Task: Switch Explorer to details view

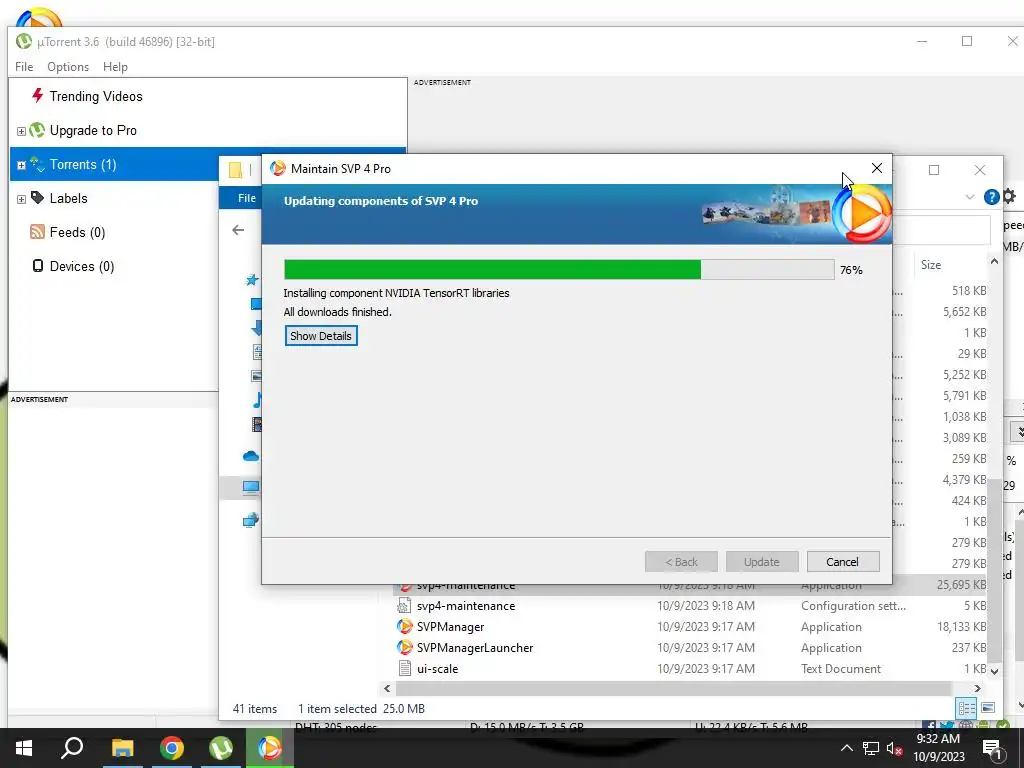Action: (x=967, y=708)
